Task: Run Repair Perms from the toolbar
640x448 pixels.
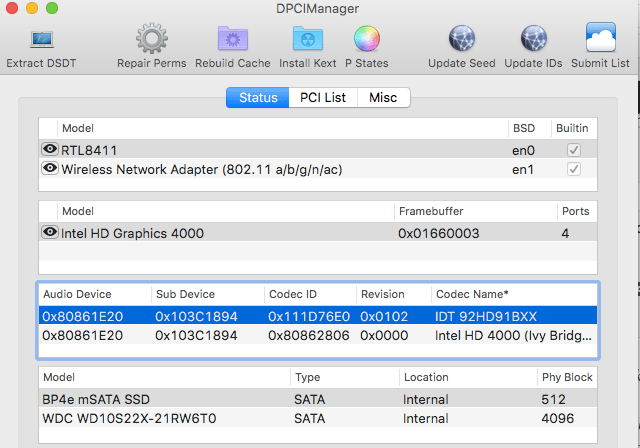Action: point(152,40)
